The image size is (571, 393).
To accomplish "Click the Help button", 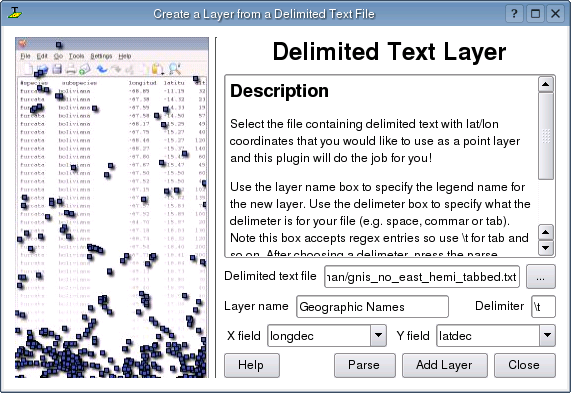I will pyautogui.click(x=252, y=365).
